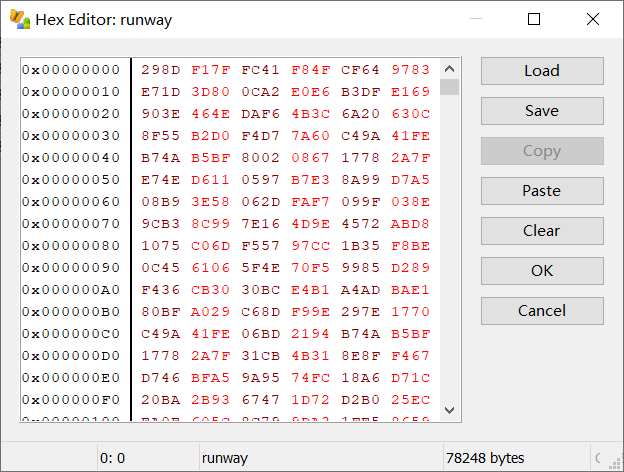Select address 0x00000000

point(71,70)
